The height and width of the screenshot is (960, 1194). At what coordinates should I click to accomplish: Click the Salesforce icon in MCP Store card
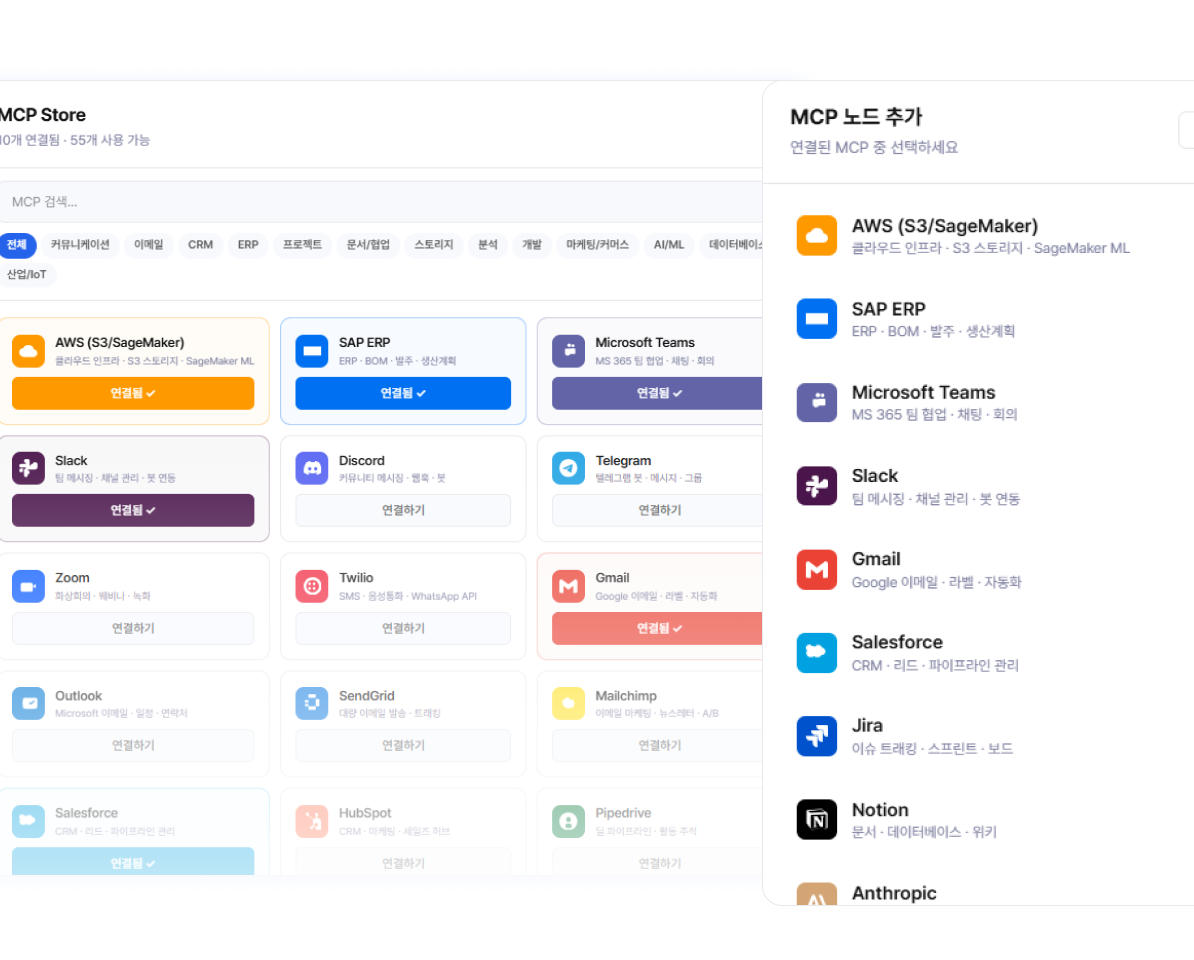click(x=28, y=821)
